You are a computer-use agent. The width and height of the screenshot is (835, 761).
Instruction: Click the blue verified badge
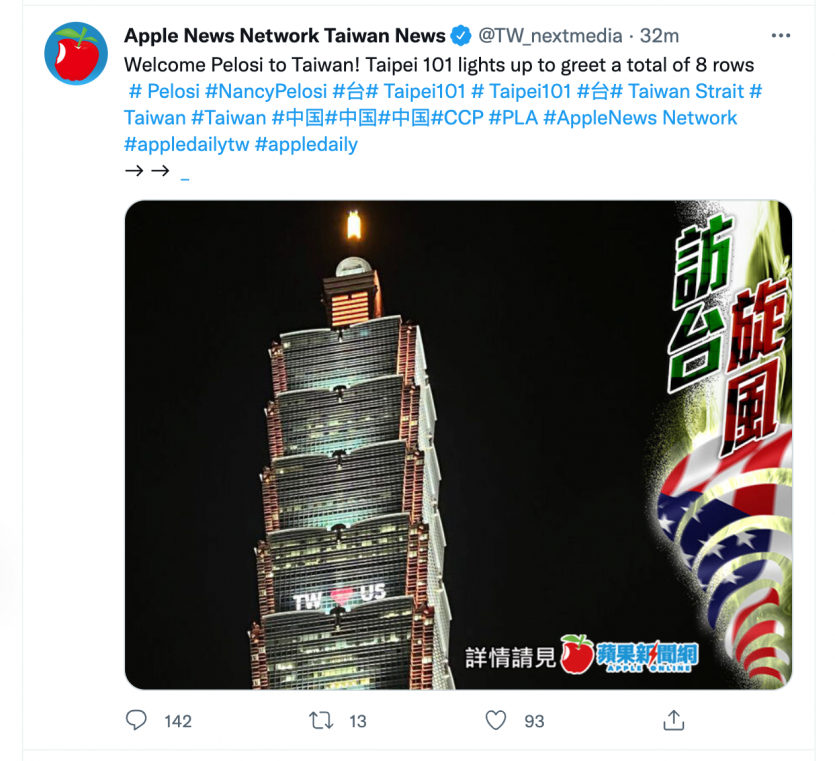(x=461, y=36)
